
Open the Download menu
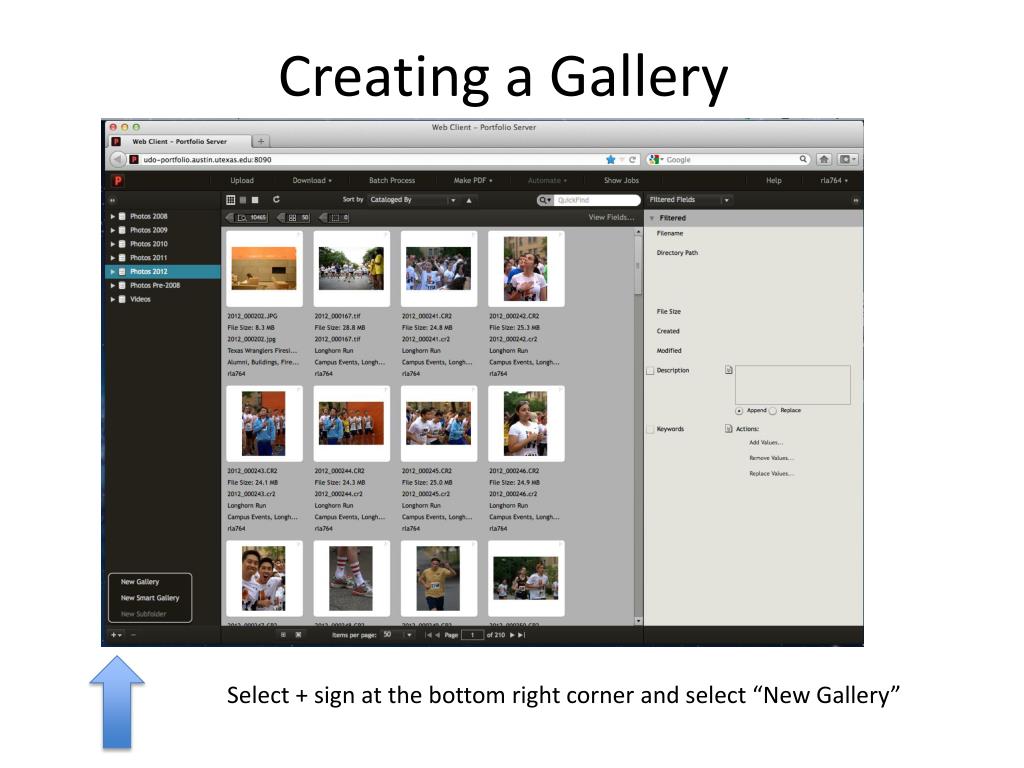(x=312, y=181)
